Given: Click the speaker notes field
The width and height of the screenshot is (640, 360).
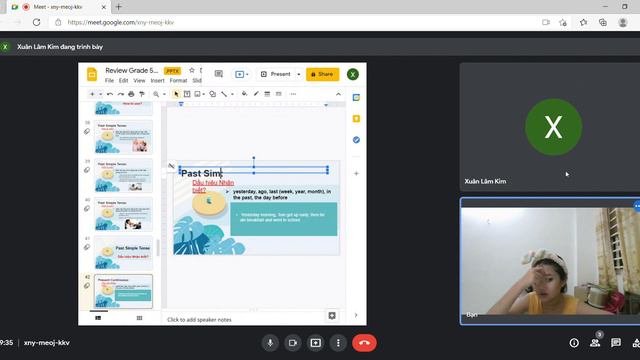Looking at the screenshot, I should pos(245,320).
